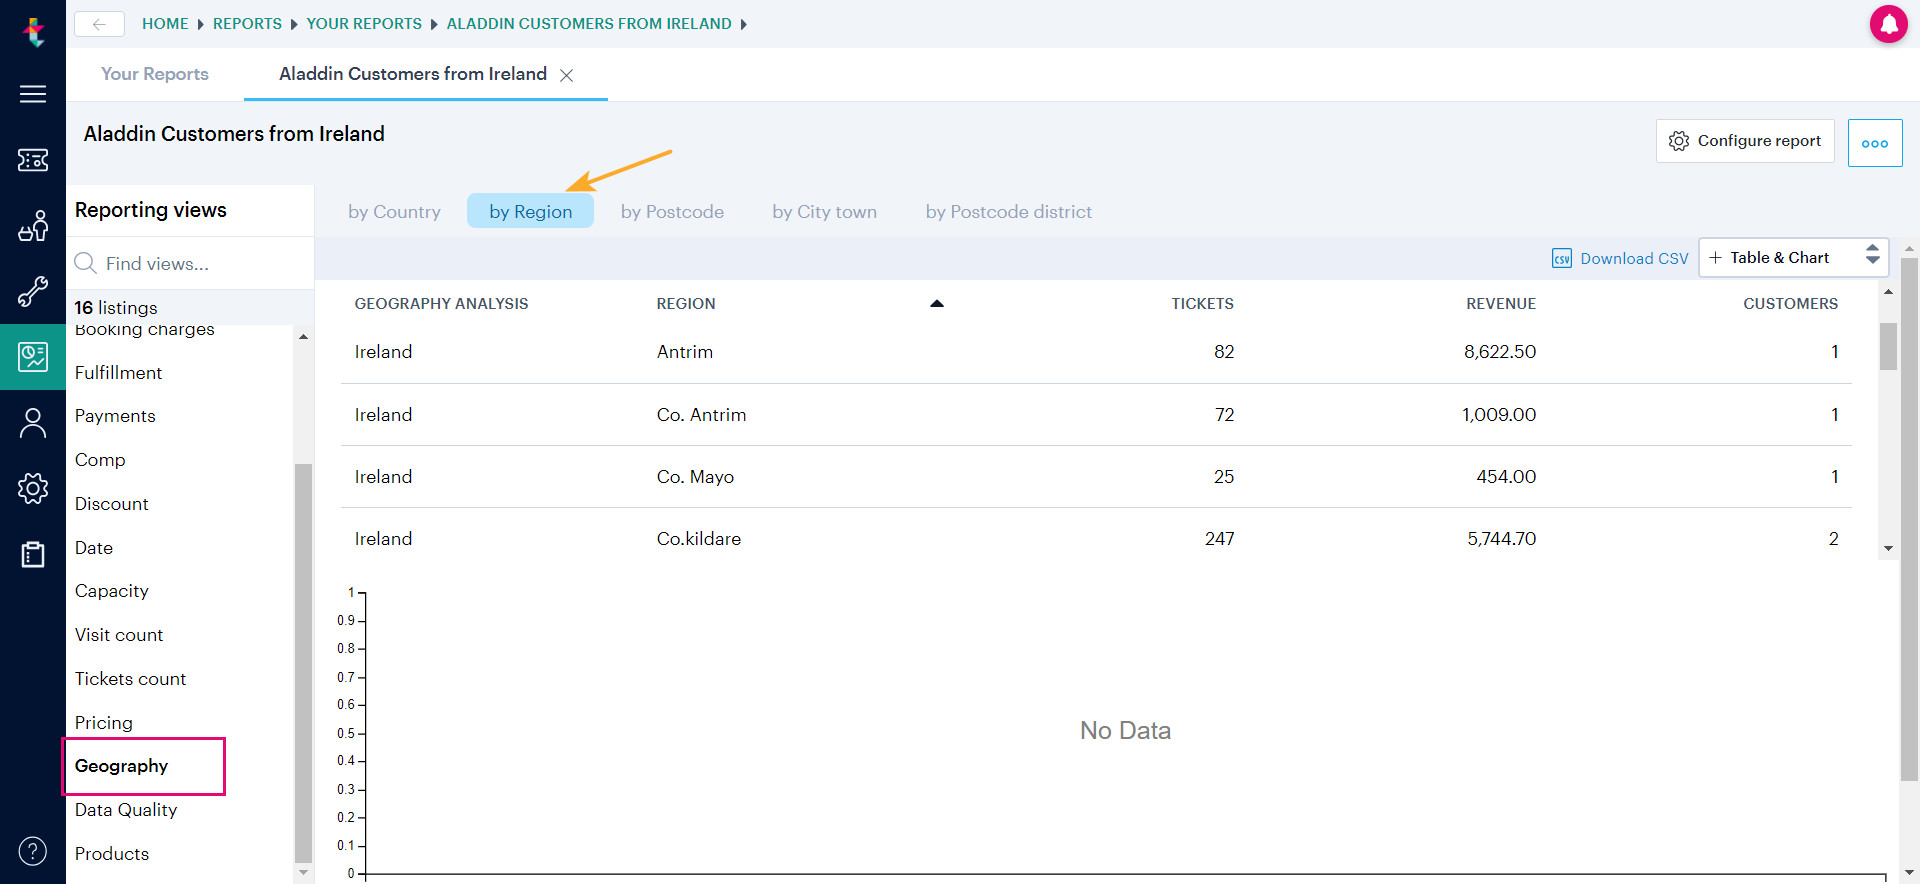
Task: Open the Tickets count reporting view
Action: (x=130, y=679)
